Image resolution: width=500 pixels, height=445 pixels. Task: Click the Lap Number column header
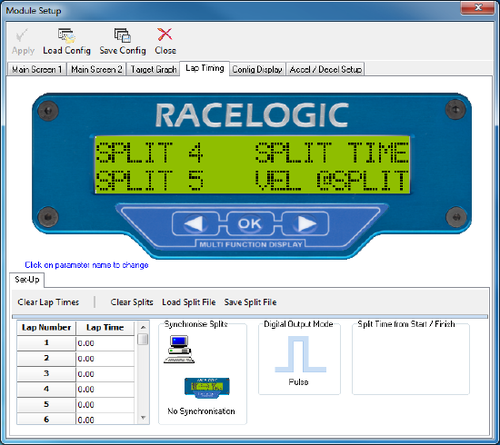[x=46, y=328]
